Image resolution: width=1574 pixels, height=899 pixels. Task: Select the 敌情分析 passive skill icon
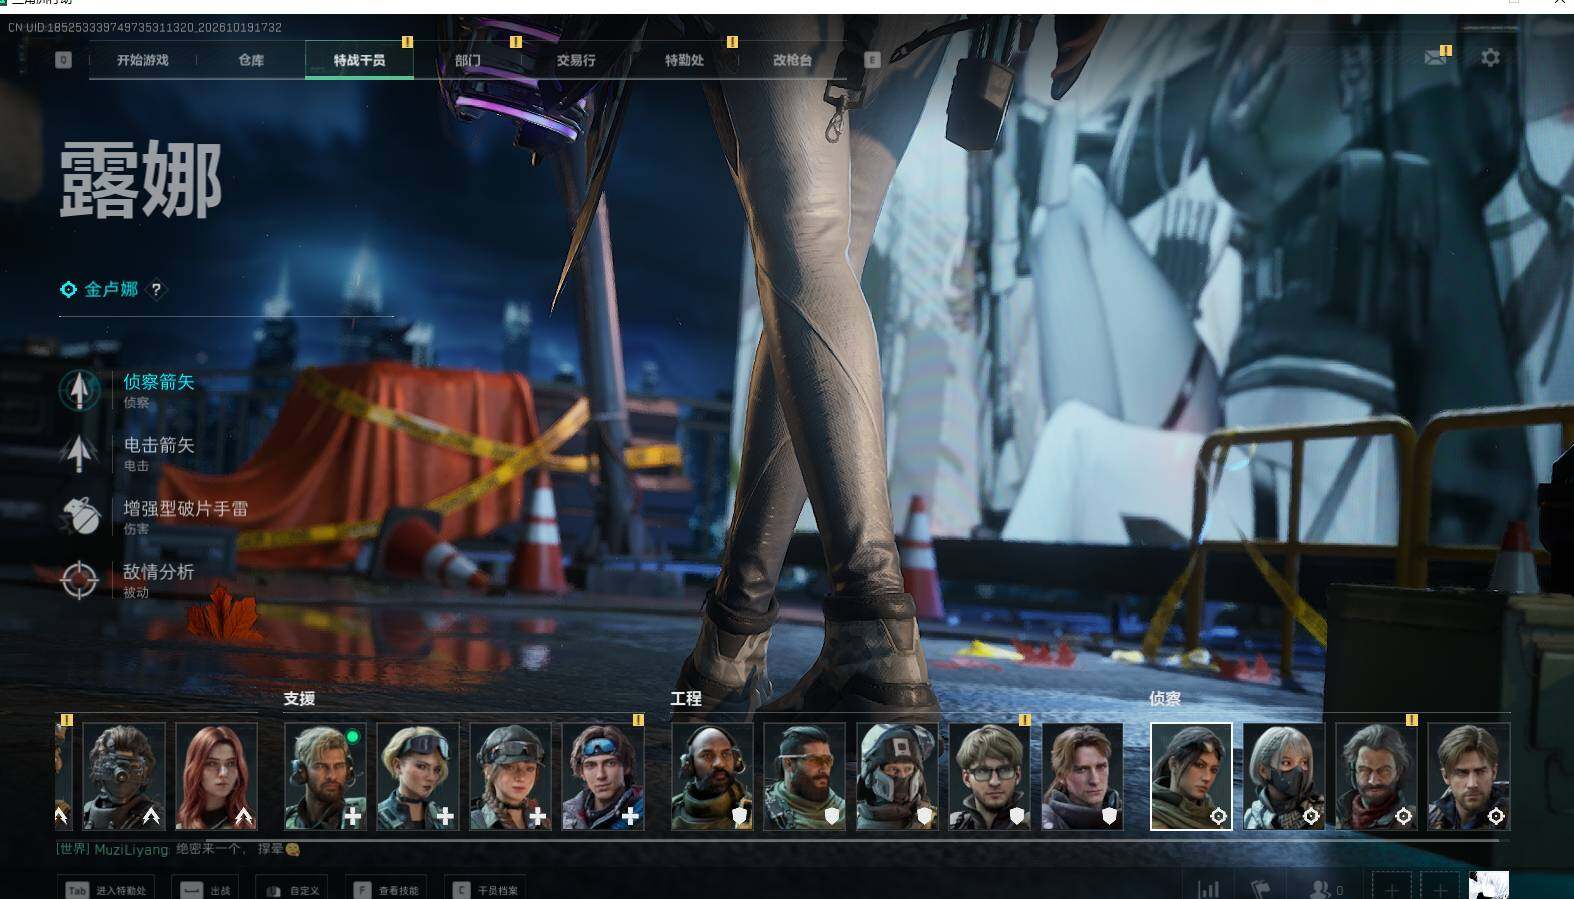coord(79,580)
